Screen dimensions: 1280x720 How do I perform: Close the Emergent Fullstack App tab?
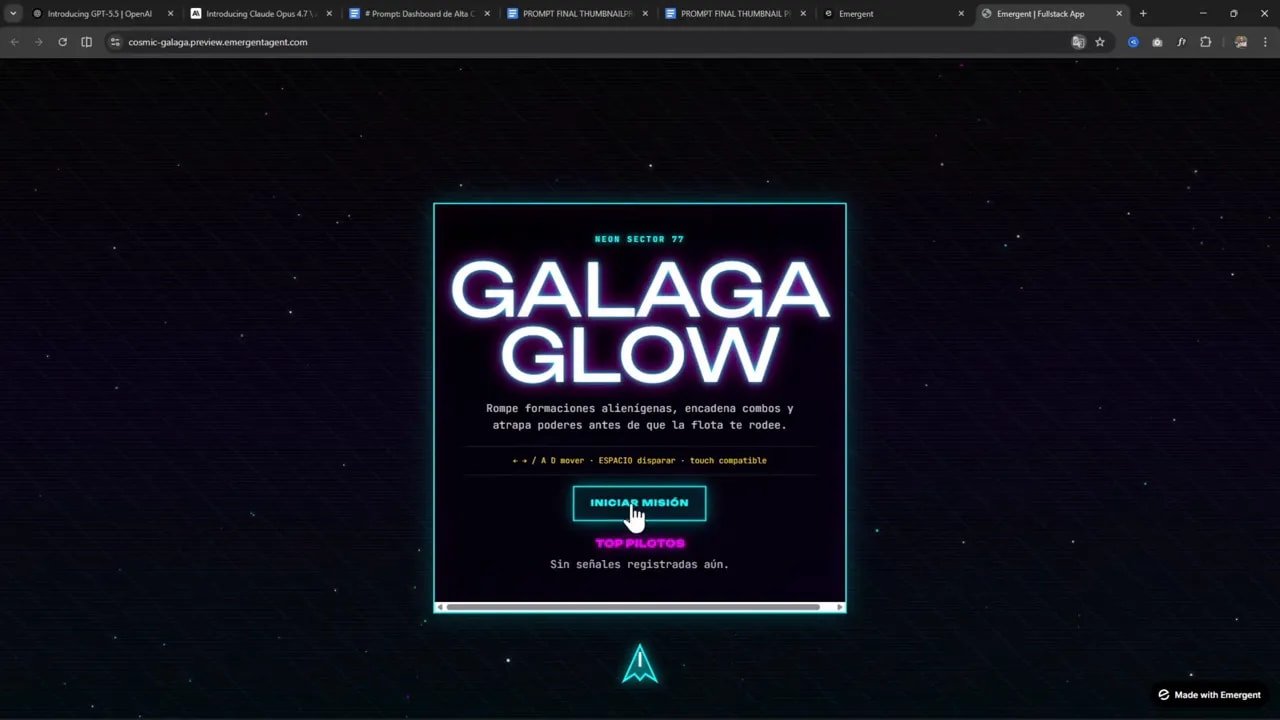(x=1119, y=14)
